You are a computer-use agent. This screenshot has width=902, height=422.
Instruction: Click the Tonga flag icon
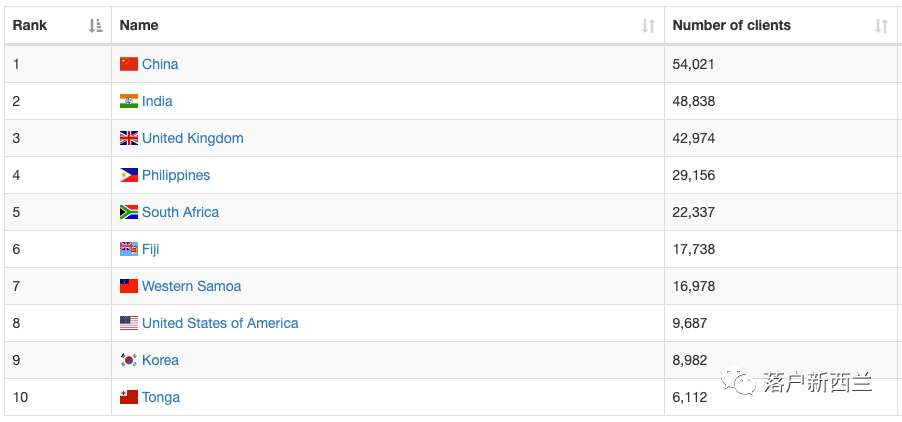tap(129, 397)
